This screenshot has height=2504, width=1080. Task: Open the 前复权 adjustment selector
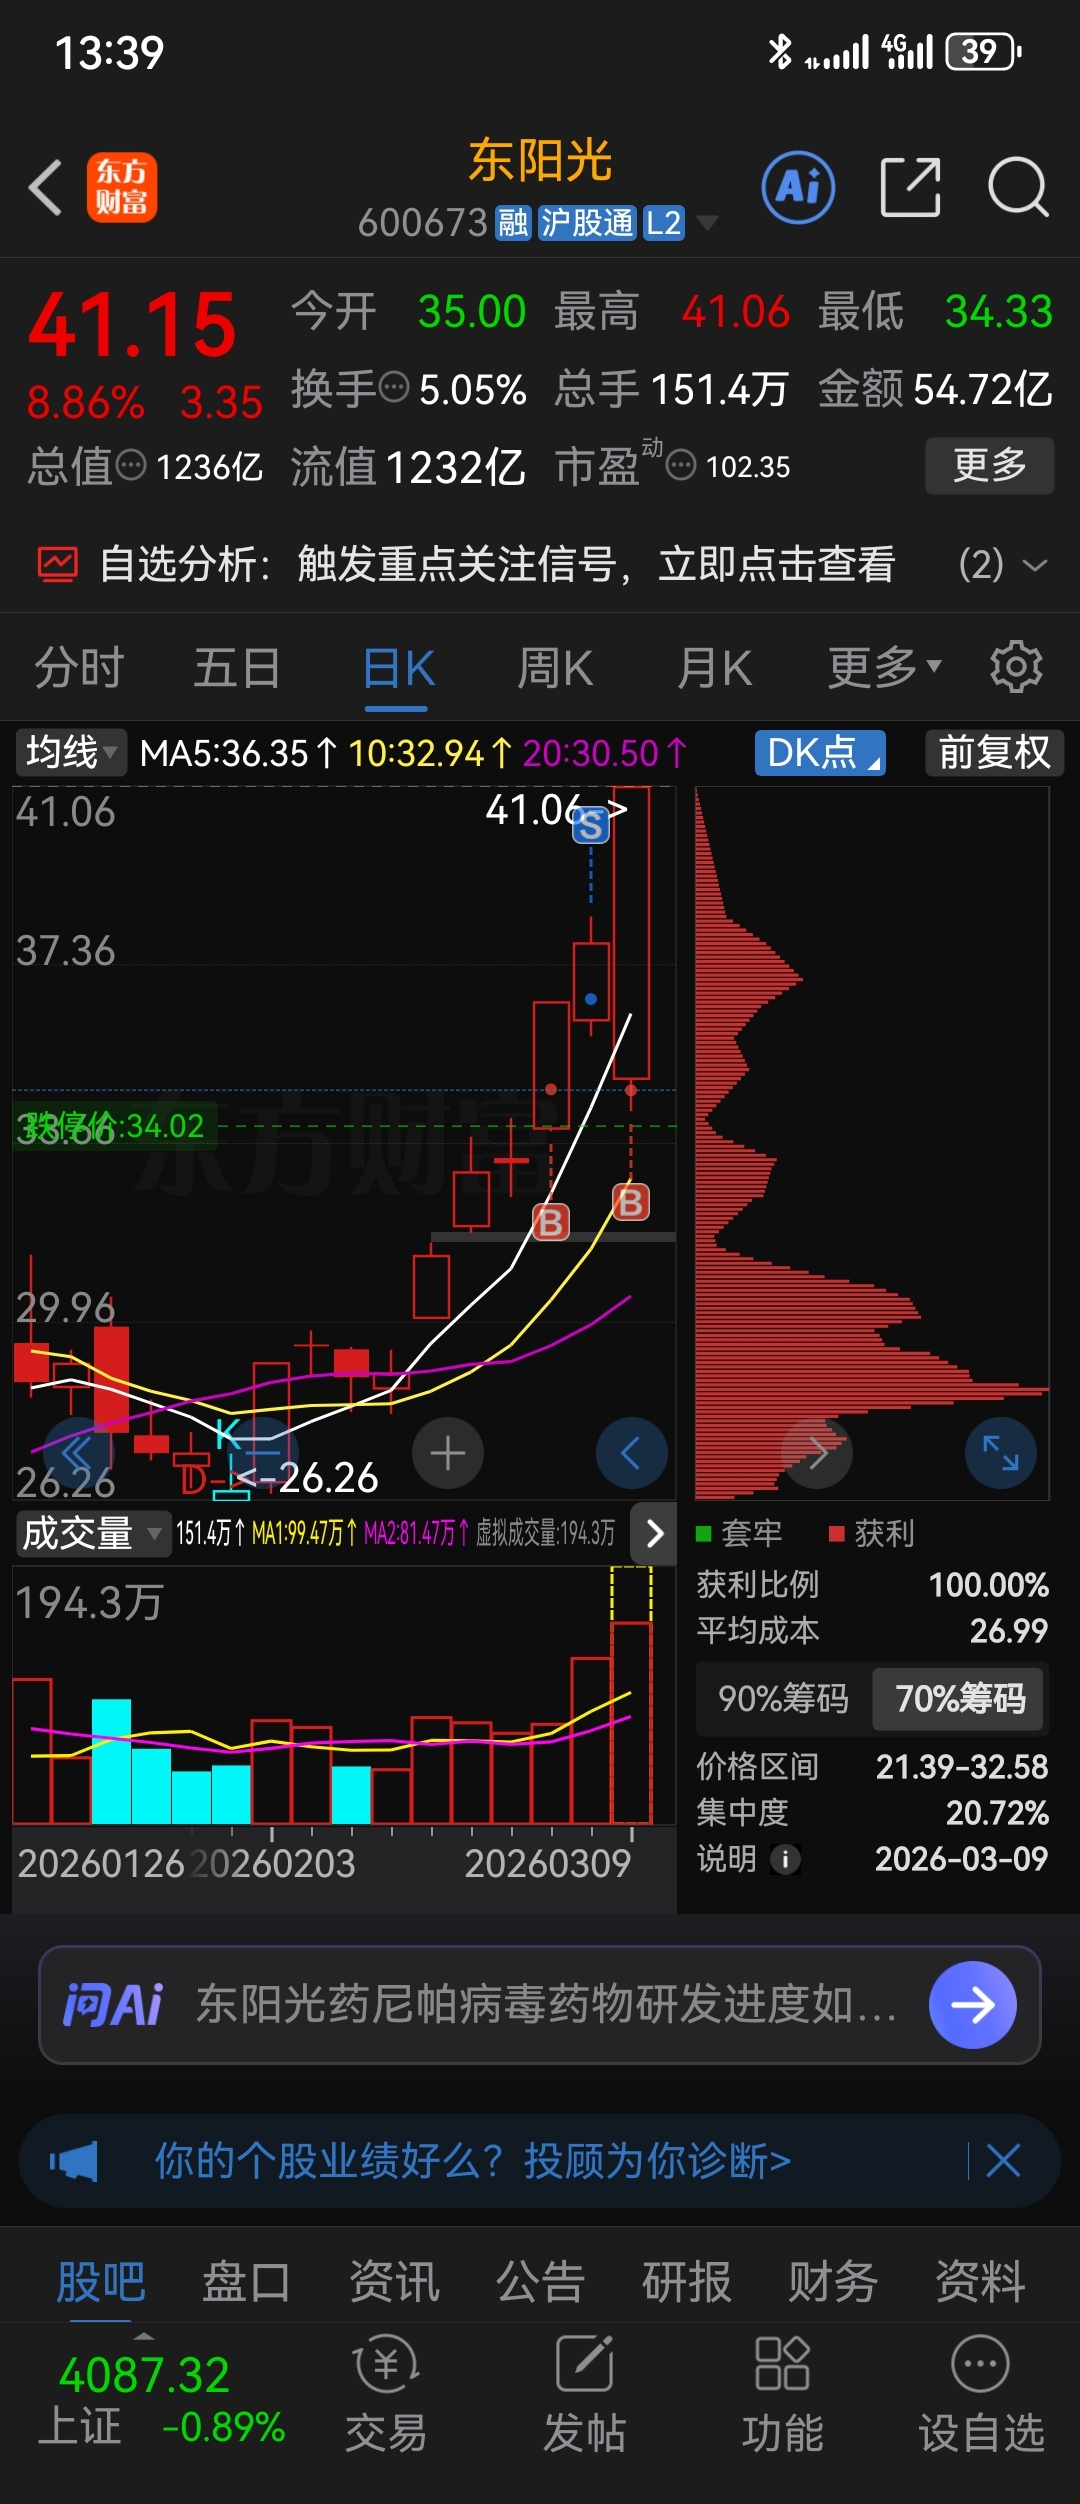[x=994, y=752]
